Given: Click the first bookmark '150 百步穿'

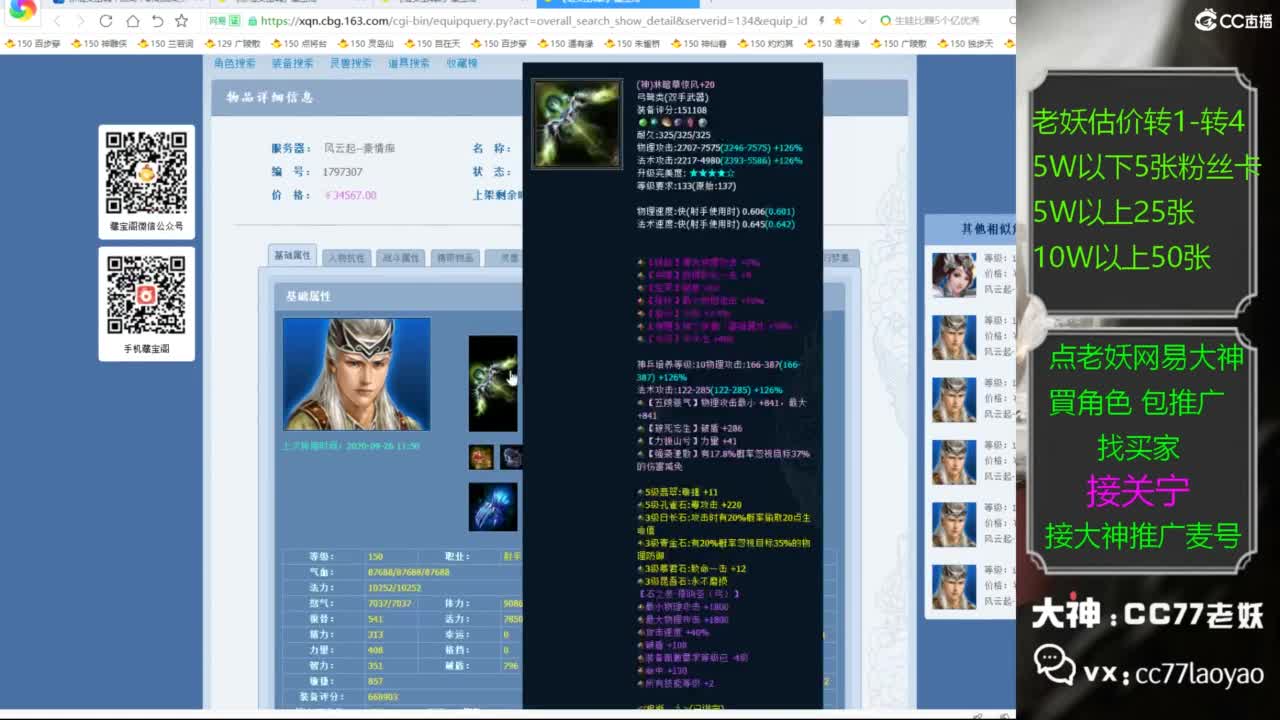Looking at the screenshot, I should [x=34, y=44].
